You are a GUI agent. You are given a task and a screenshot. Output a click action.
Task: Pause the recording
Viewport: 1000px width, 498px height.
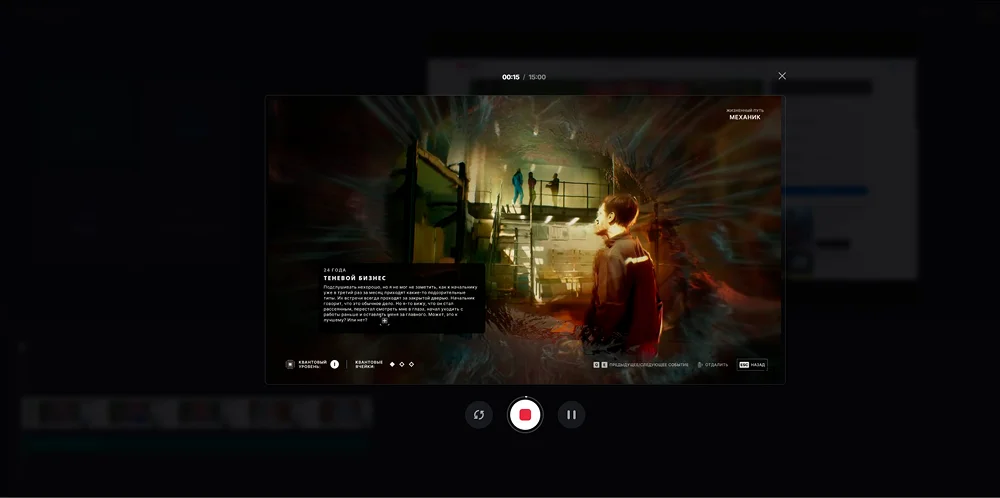pyautogui.click(x=571, y=415)
